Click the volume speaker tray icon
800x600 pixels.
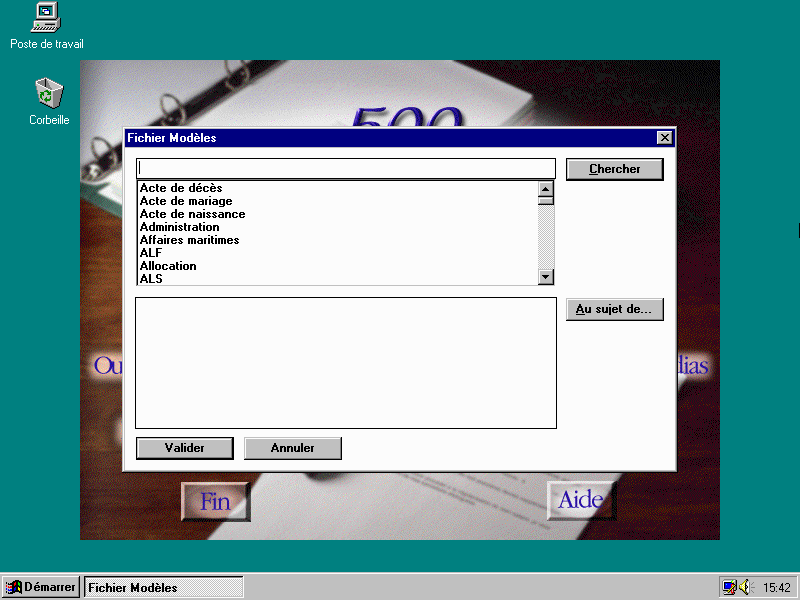point(746,587)
